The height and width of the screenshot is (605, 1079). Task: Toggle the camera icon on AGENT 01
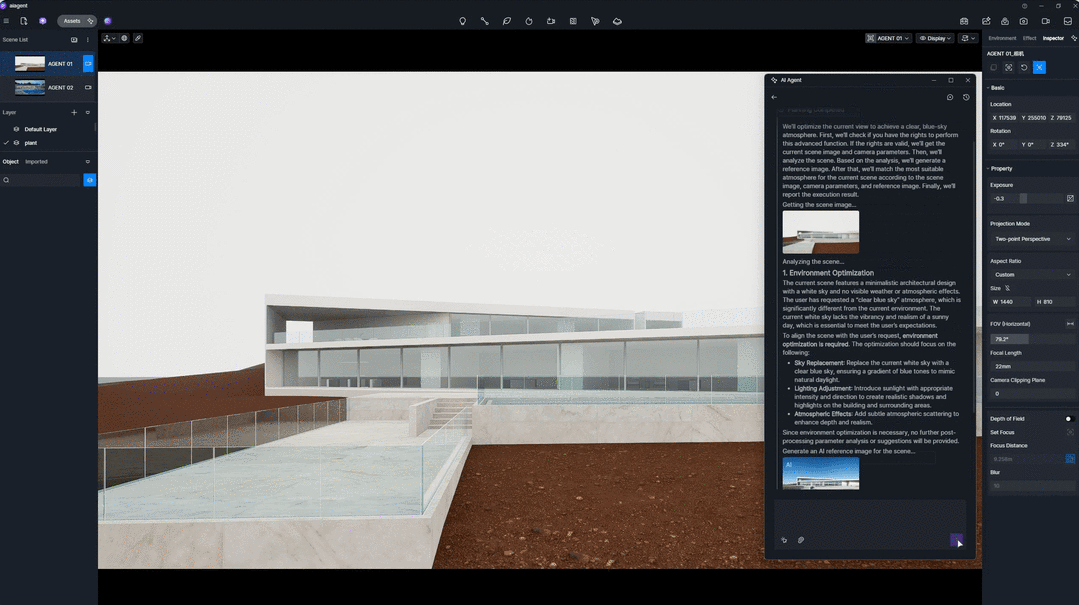88,63
